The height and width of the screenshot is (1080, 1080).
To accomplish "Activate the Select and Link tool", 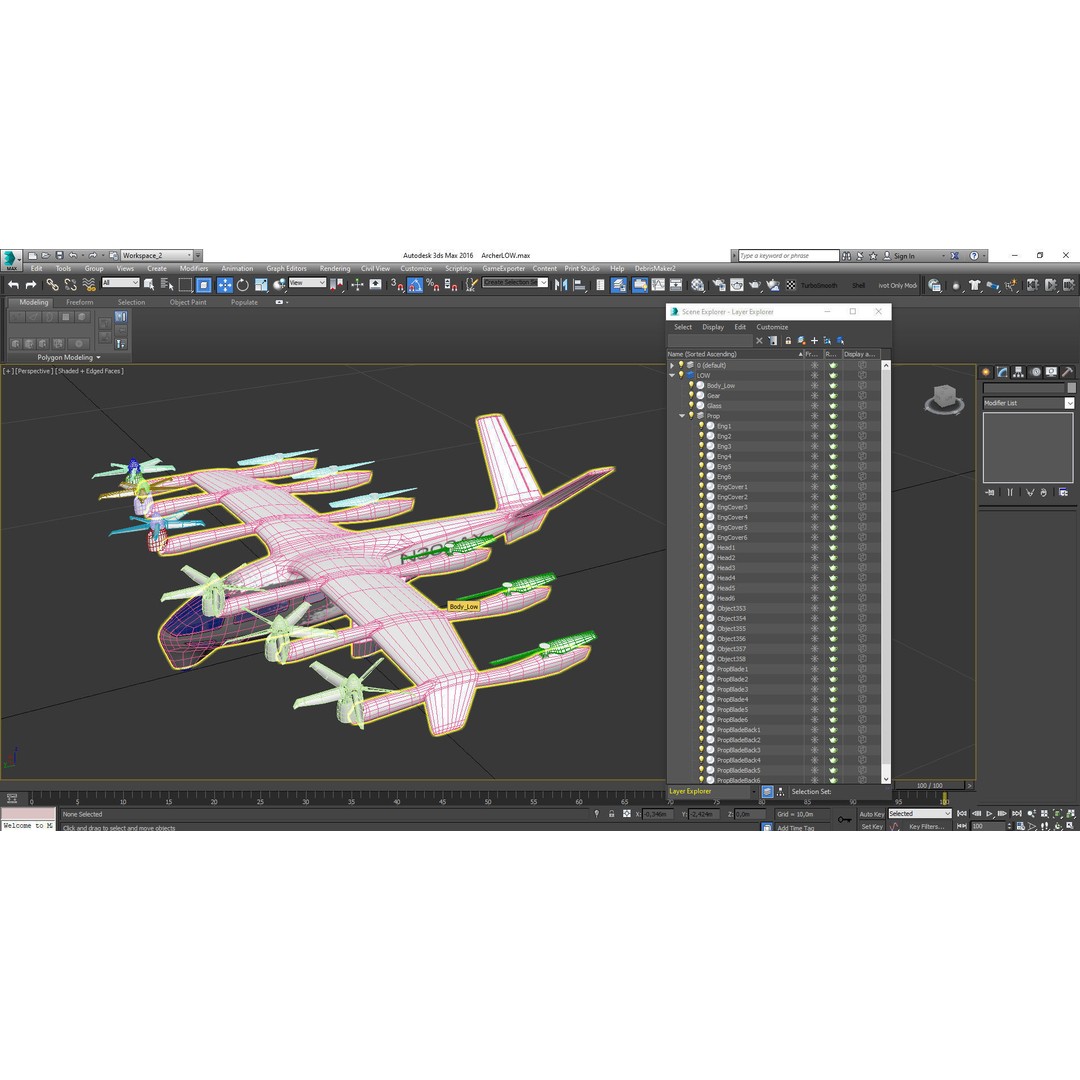I will pos(52,284).
